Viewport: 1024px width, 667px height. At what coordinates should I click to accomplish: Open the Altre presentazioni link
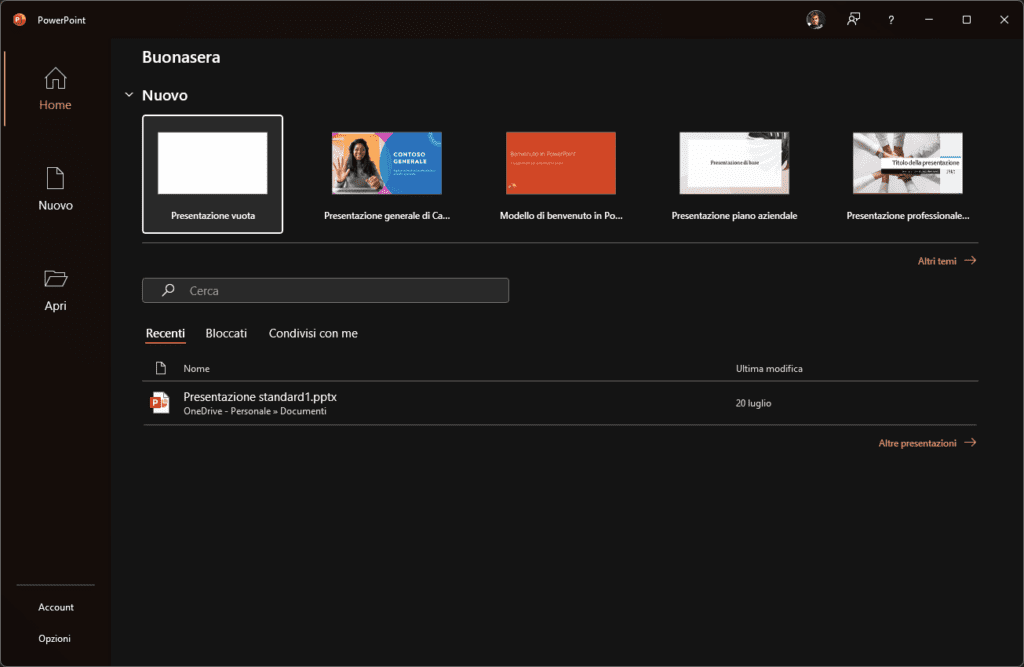coord(926,443)
